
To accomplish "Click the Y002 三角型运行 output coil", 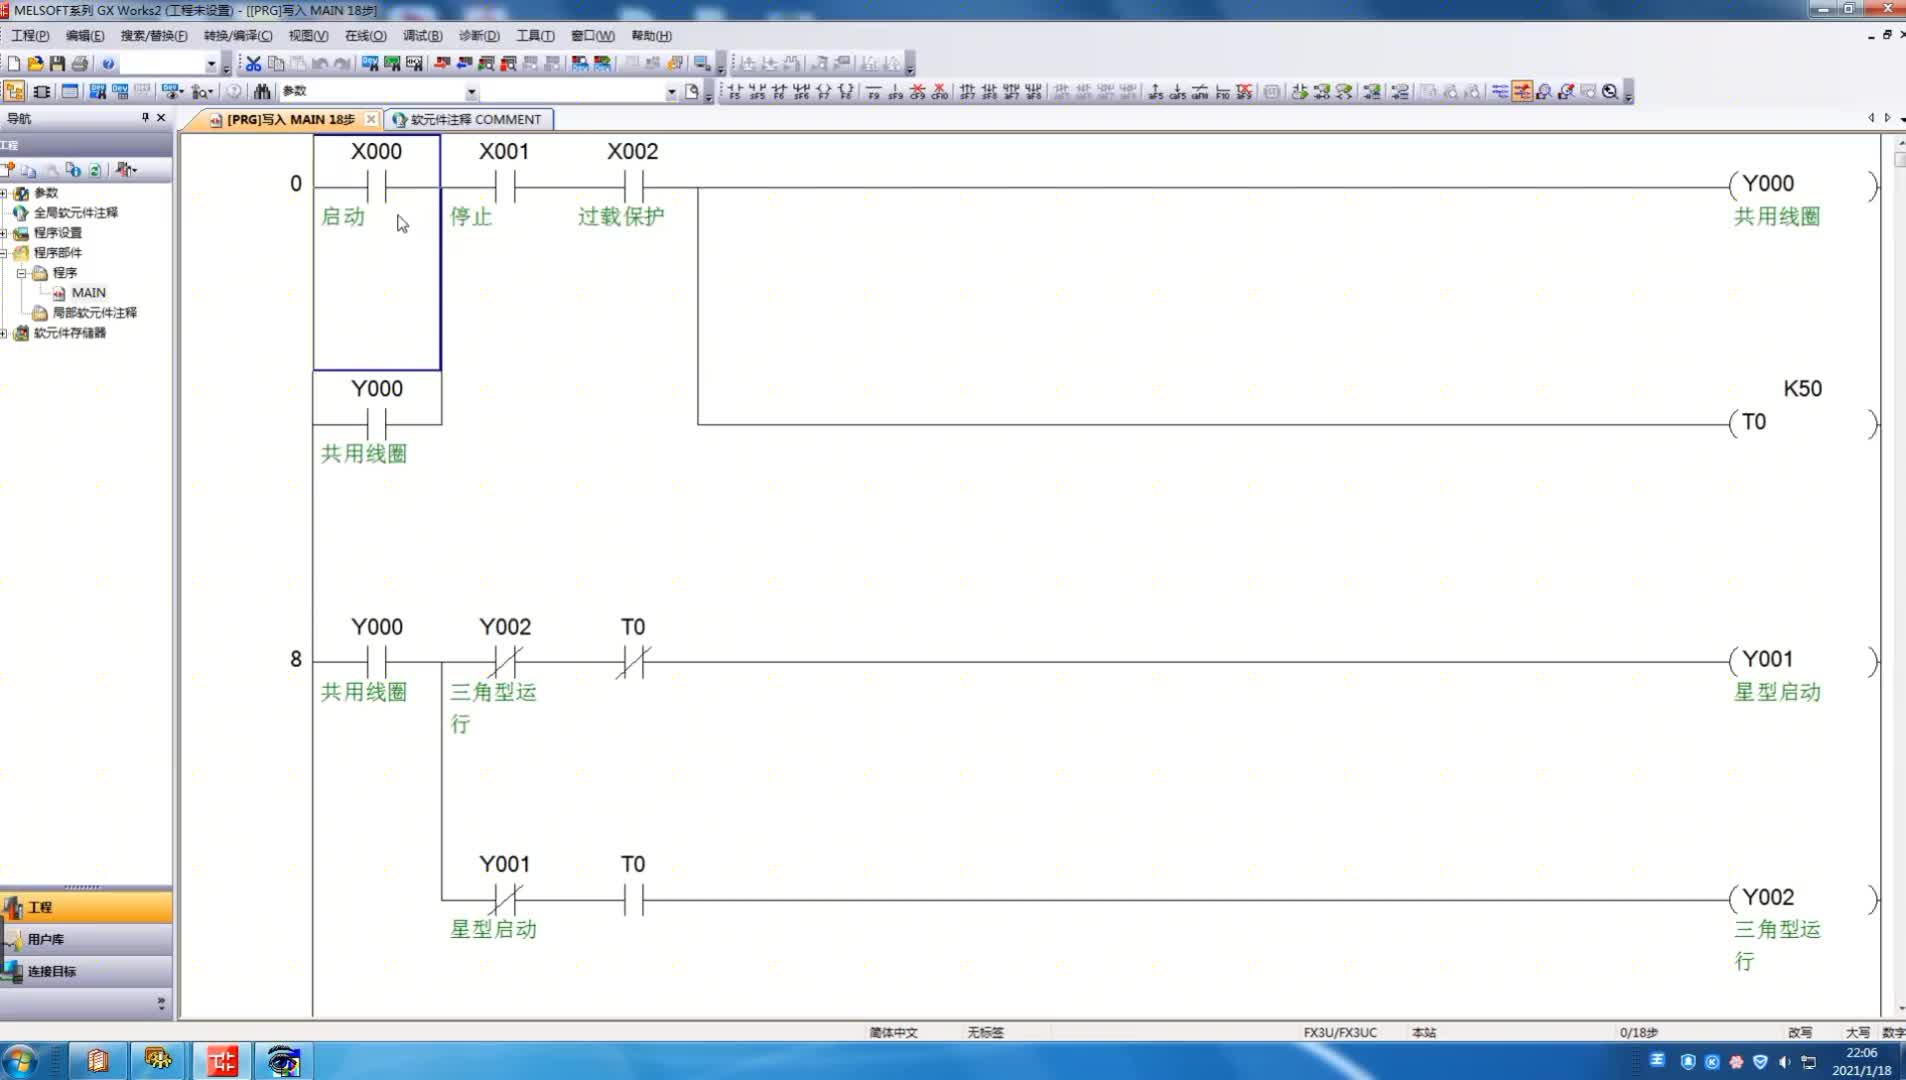I will pyautogui.click(x=1803, y=898).
